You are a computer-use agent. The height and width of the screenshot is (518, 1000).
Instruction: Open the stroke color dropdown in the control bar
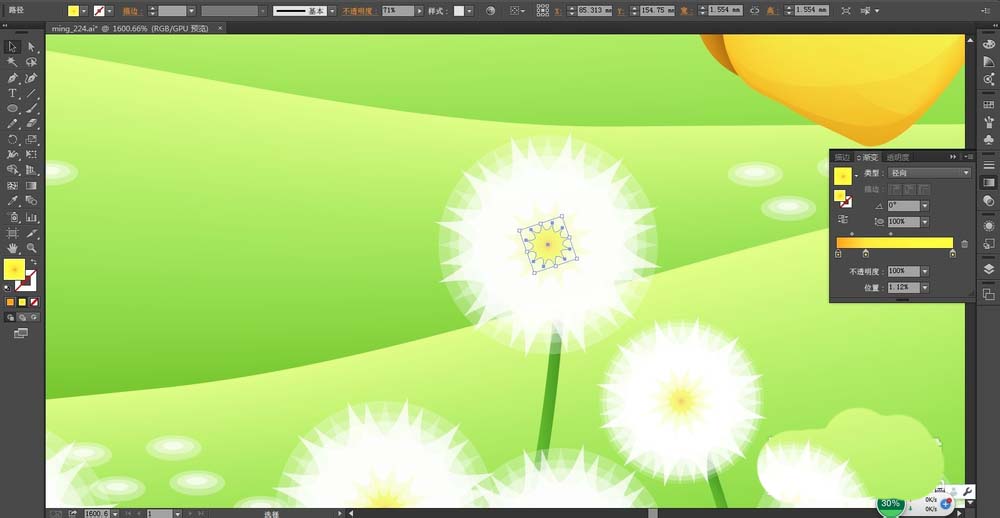[x=110, y=11]
